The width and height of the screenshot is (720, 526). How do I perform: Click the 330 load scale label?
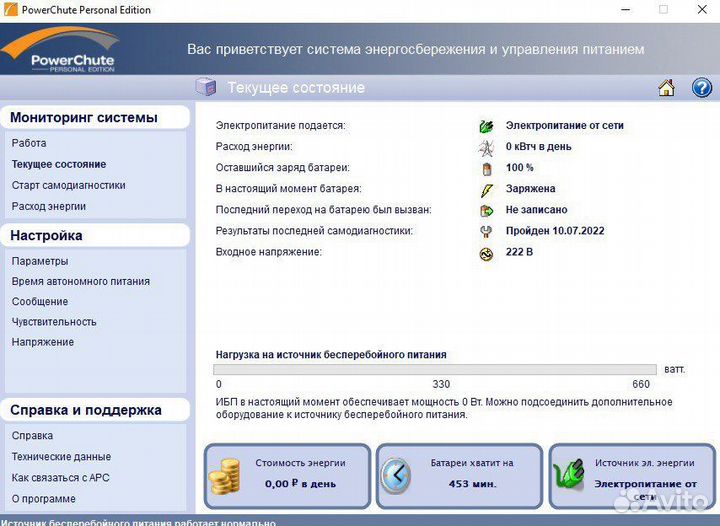[441, 384]
